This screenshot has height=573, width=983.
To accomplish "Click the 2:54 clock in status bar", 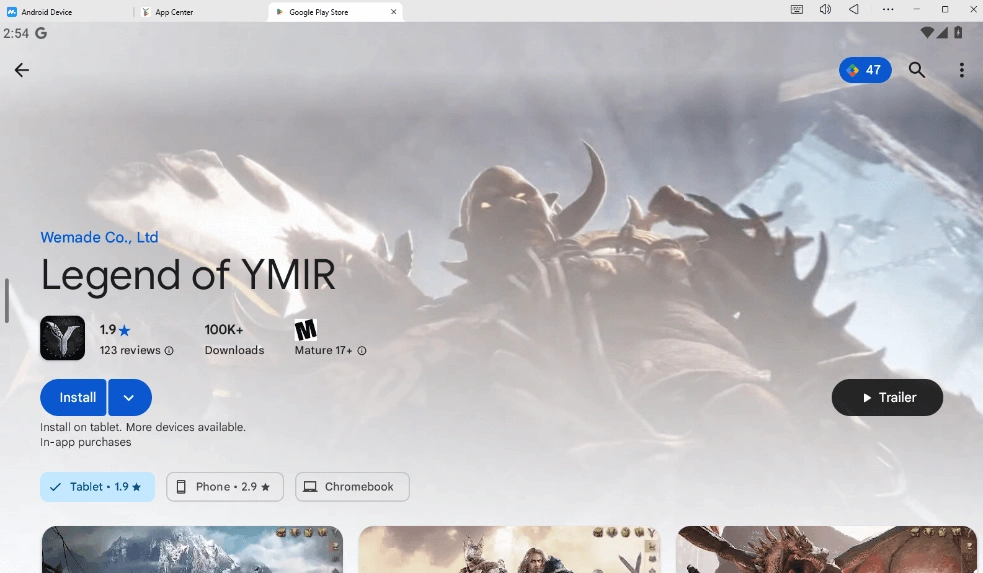I will [x=16, y=33].
